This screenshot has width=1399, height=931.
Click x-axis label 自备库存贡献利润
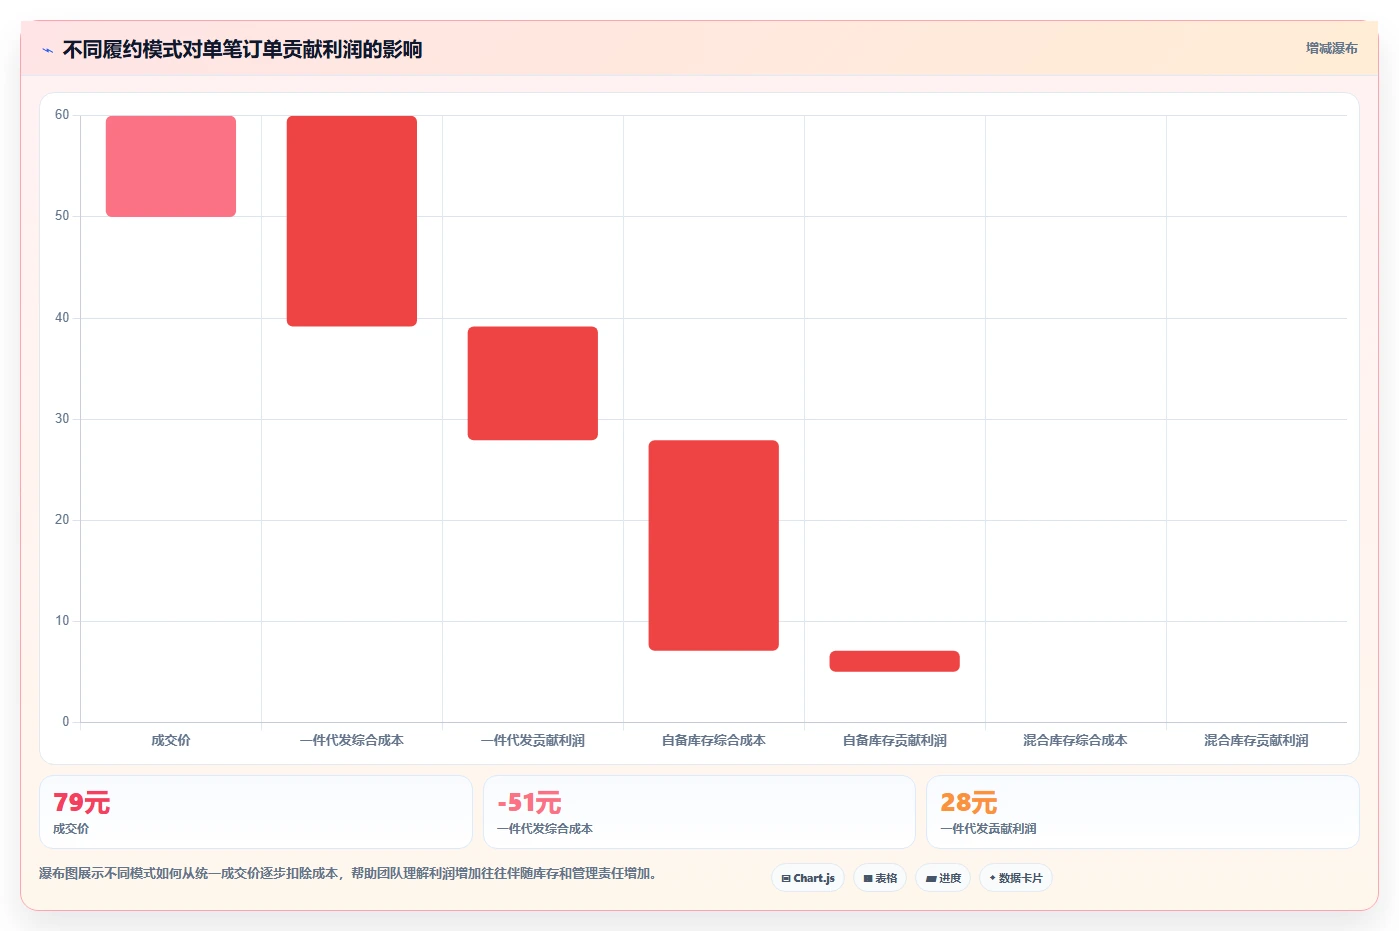(x=895, y=740)
